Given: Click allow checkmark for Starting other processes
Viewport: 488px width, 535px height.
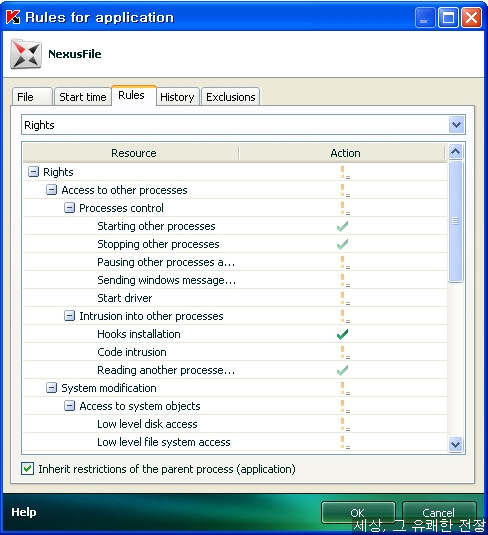Looking at the screenshot, I should pos(342,226).
